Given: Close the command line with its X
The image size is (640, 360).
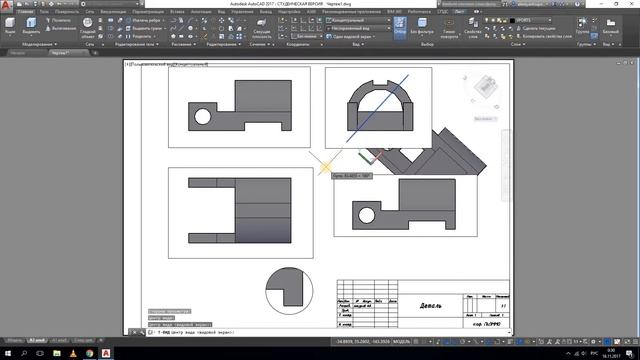Looking at the screenshot, I should click(x=134, y=333).
